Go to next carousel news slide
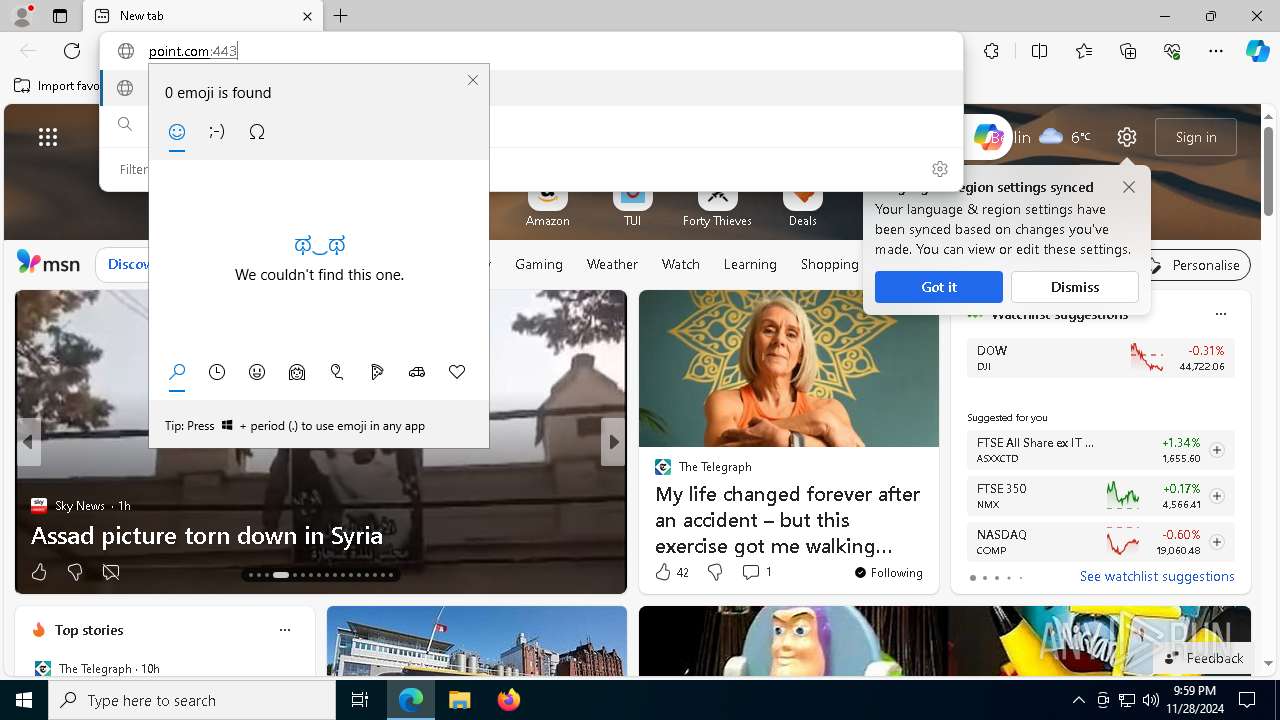 point(612,442)
